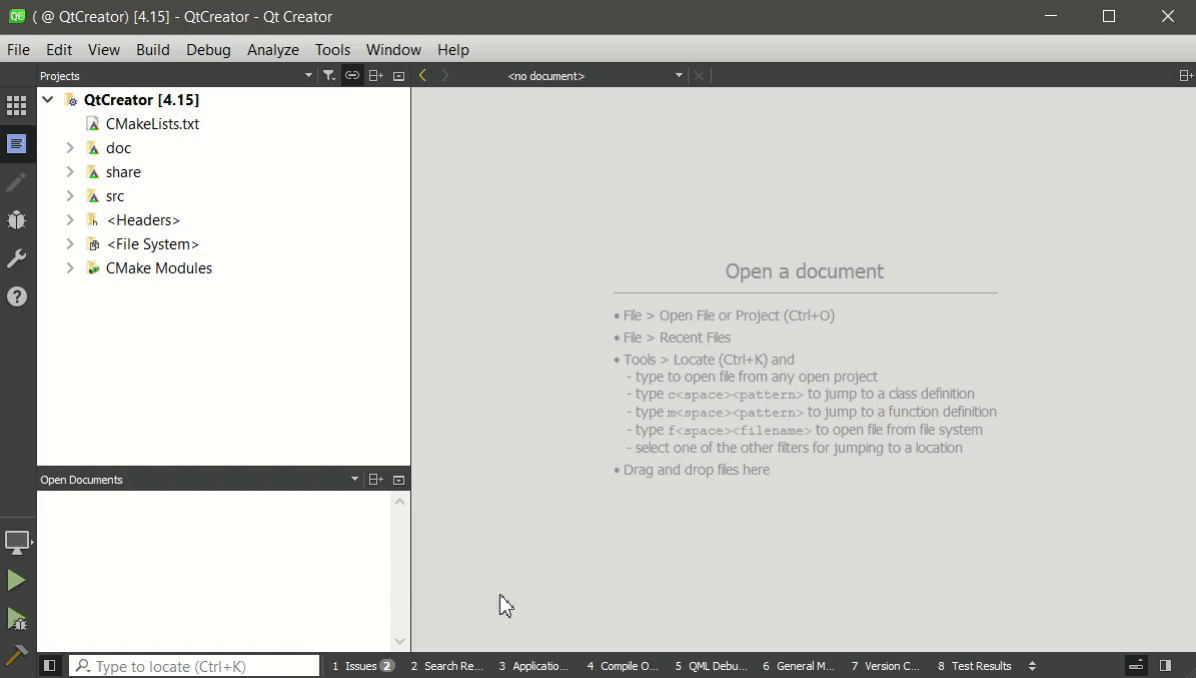The width and height of the screenshot is (1196, 678).
Task: Open the Welcome mode grid icon
Action: [17, 106]
